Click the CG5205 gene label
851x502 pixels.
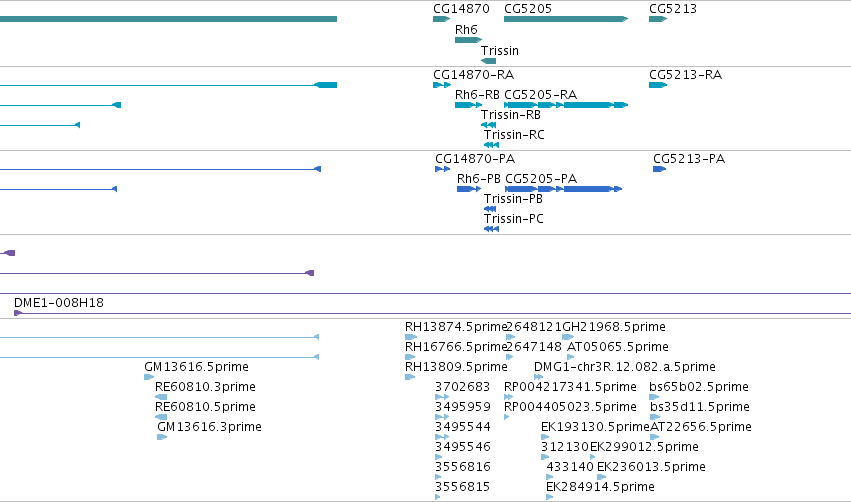pos(528,9)
